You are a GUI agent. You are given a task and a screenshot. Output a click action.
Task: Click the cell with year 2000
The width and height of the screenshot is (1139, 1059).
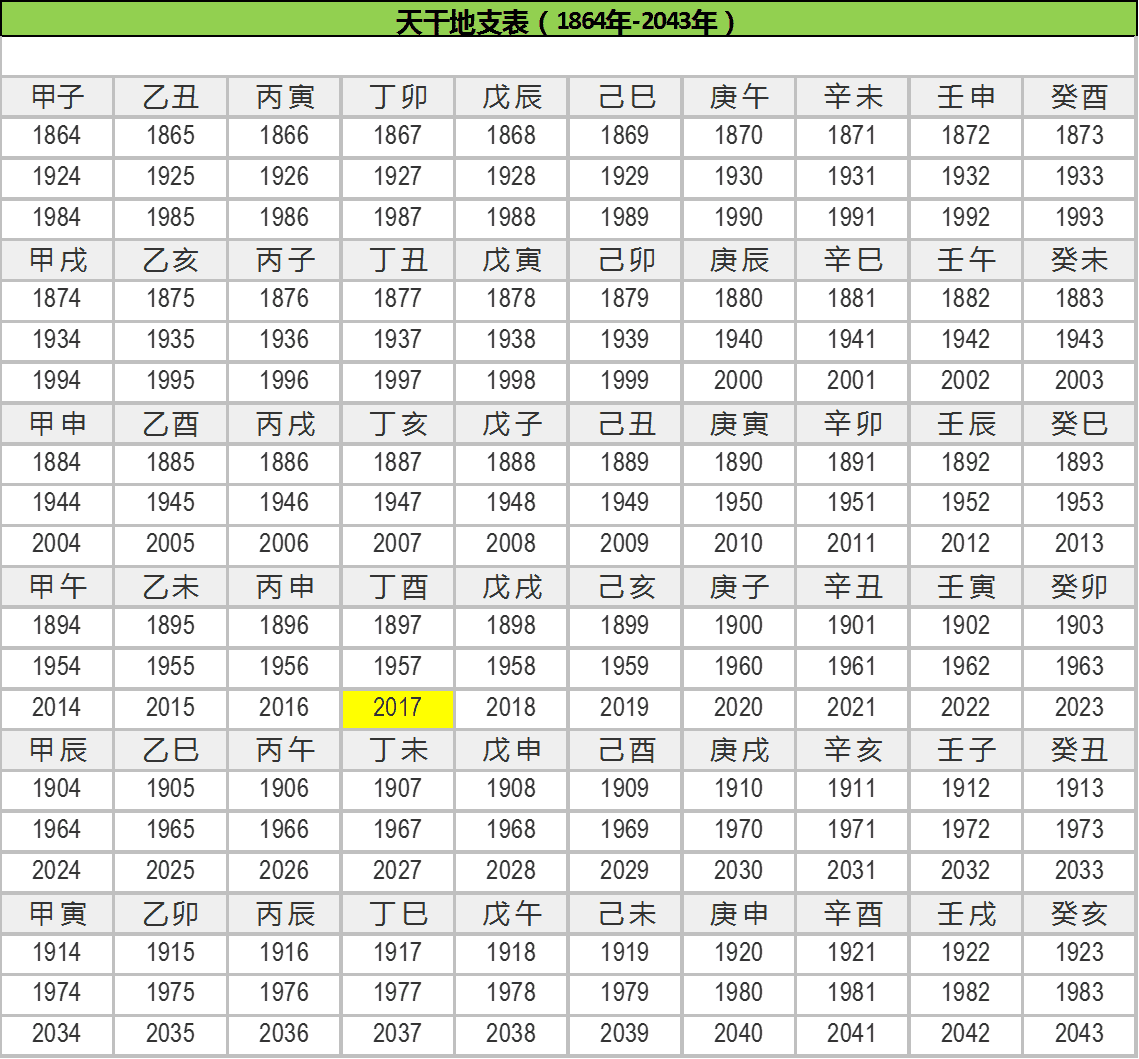pos(739,381)
